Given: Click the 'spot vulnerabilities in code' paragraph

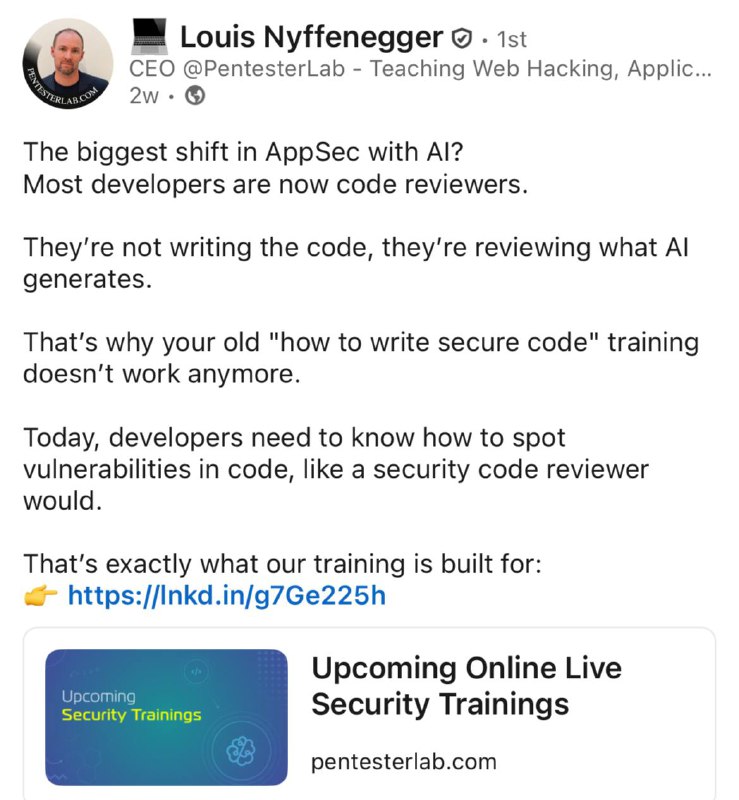Looking at the screenshot, I should pos(336,469).
